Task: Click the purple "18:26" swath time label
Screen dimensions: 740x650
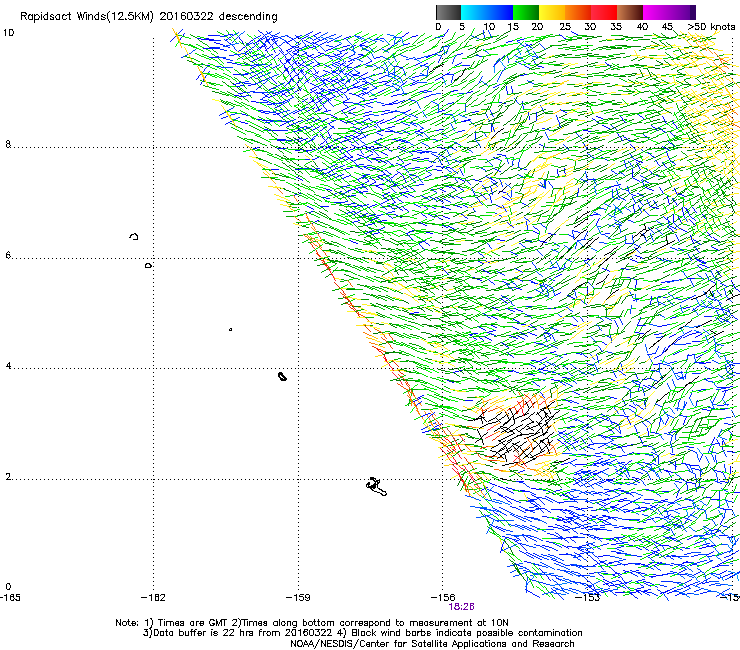Action: pos(461,607)
